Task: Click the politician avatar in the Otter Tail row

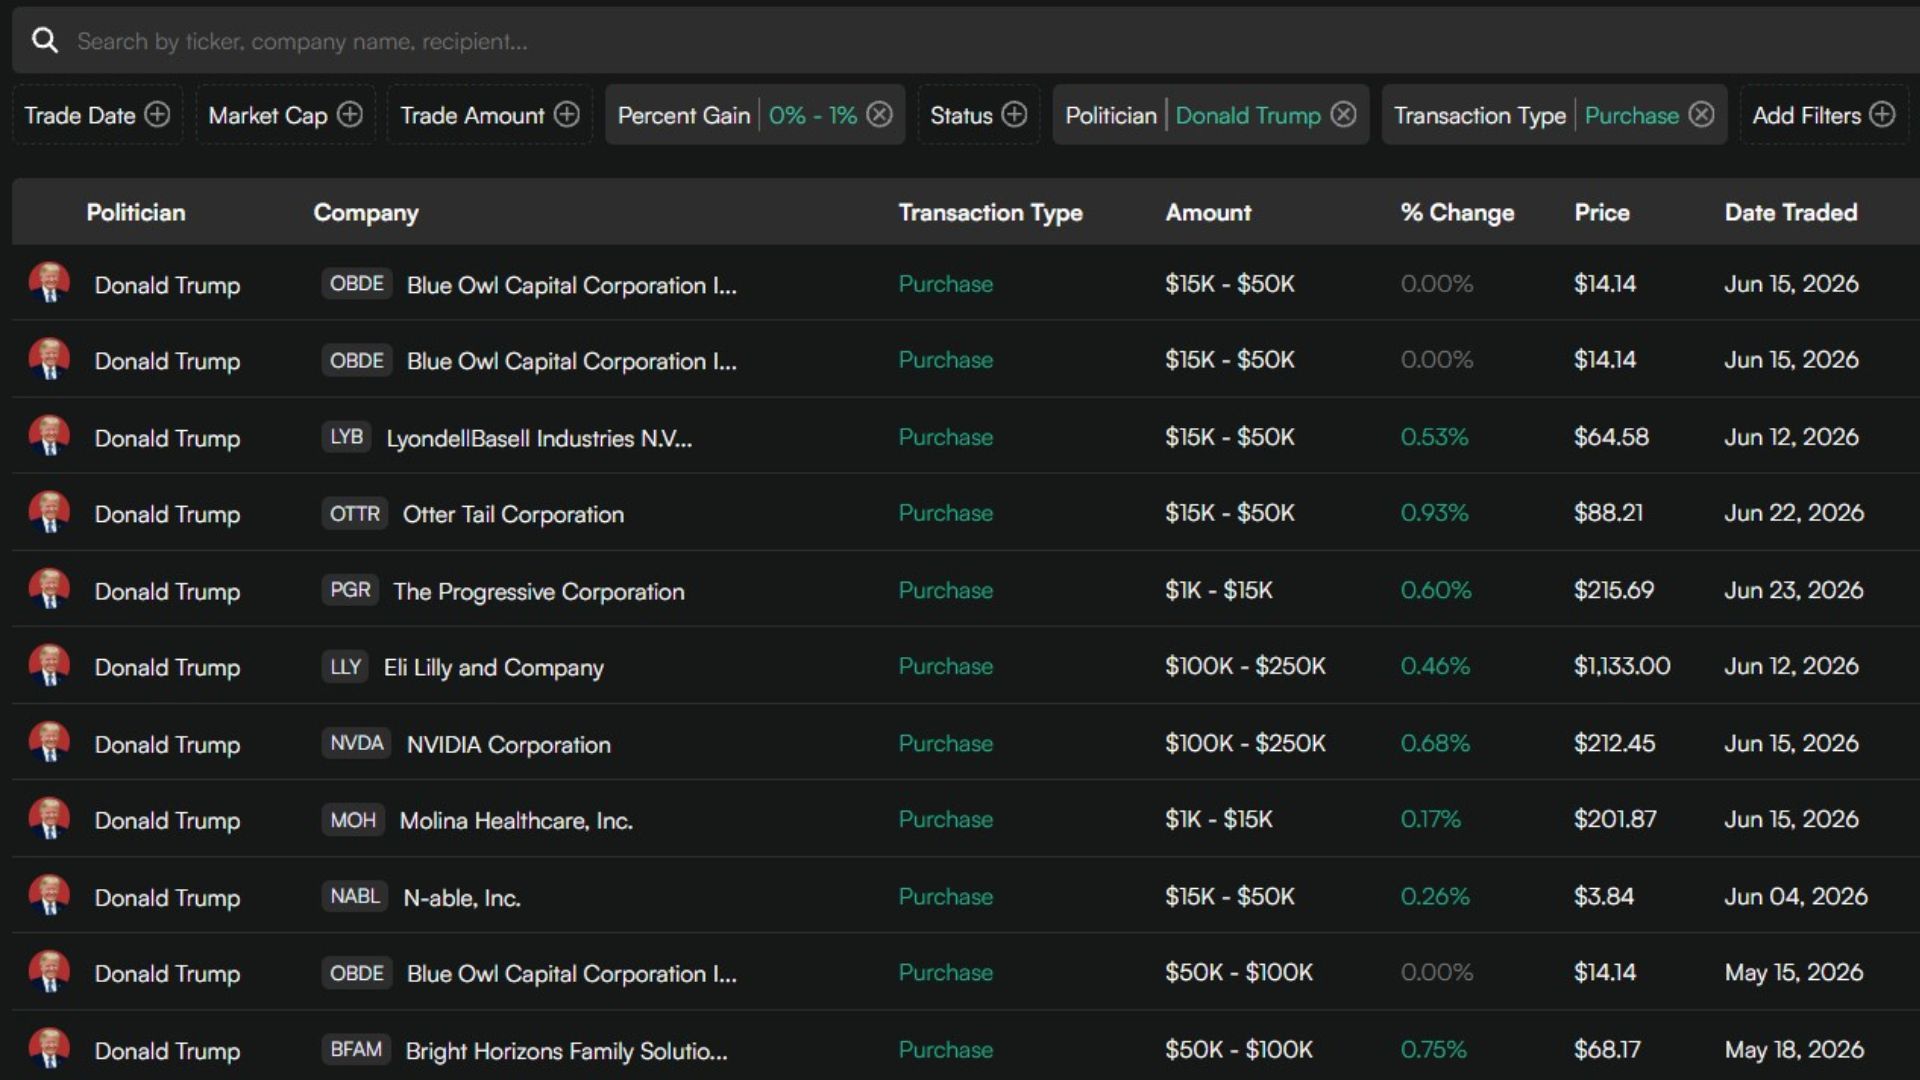Action: (49, 512)
